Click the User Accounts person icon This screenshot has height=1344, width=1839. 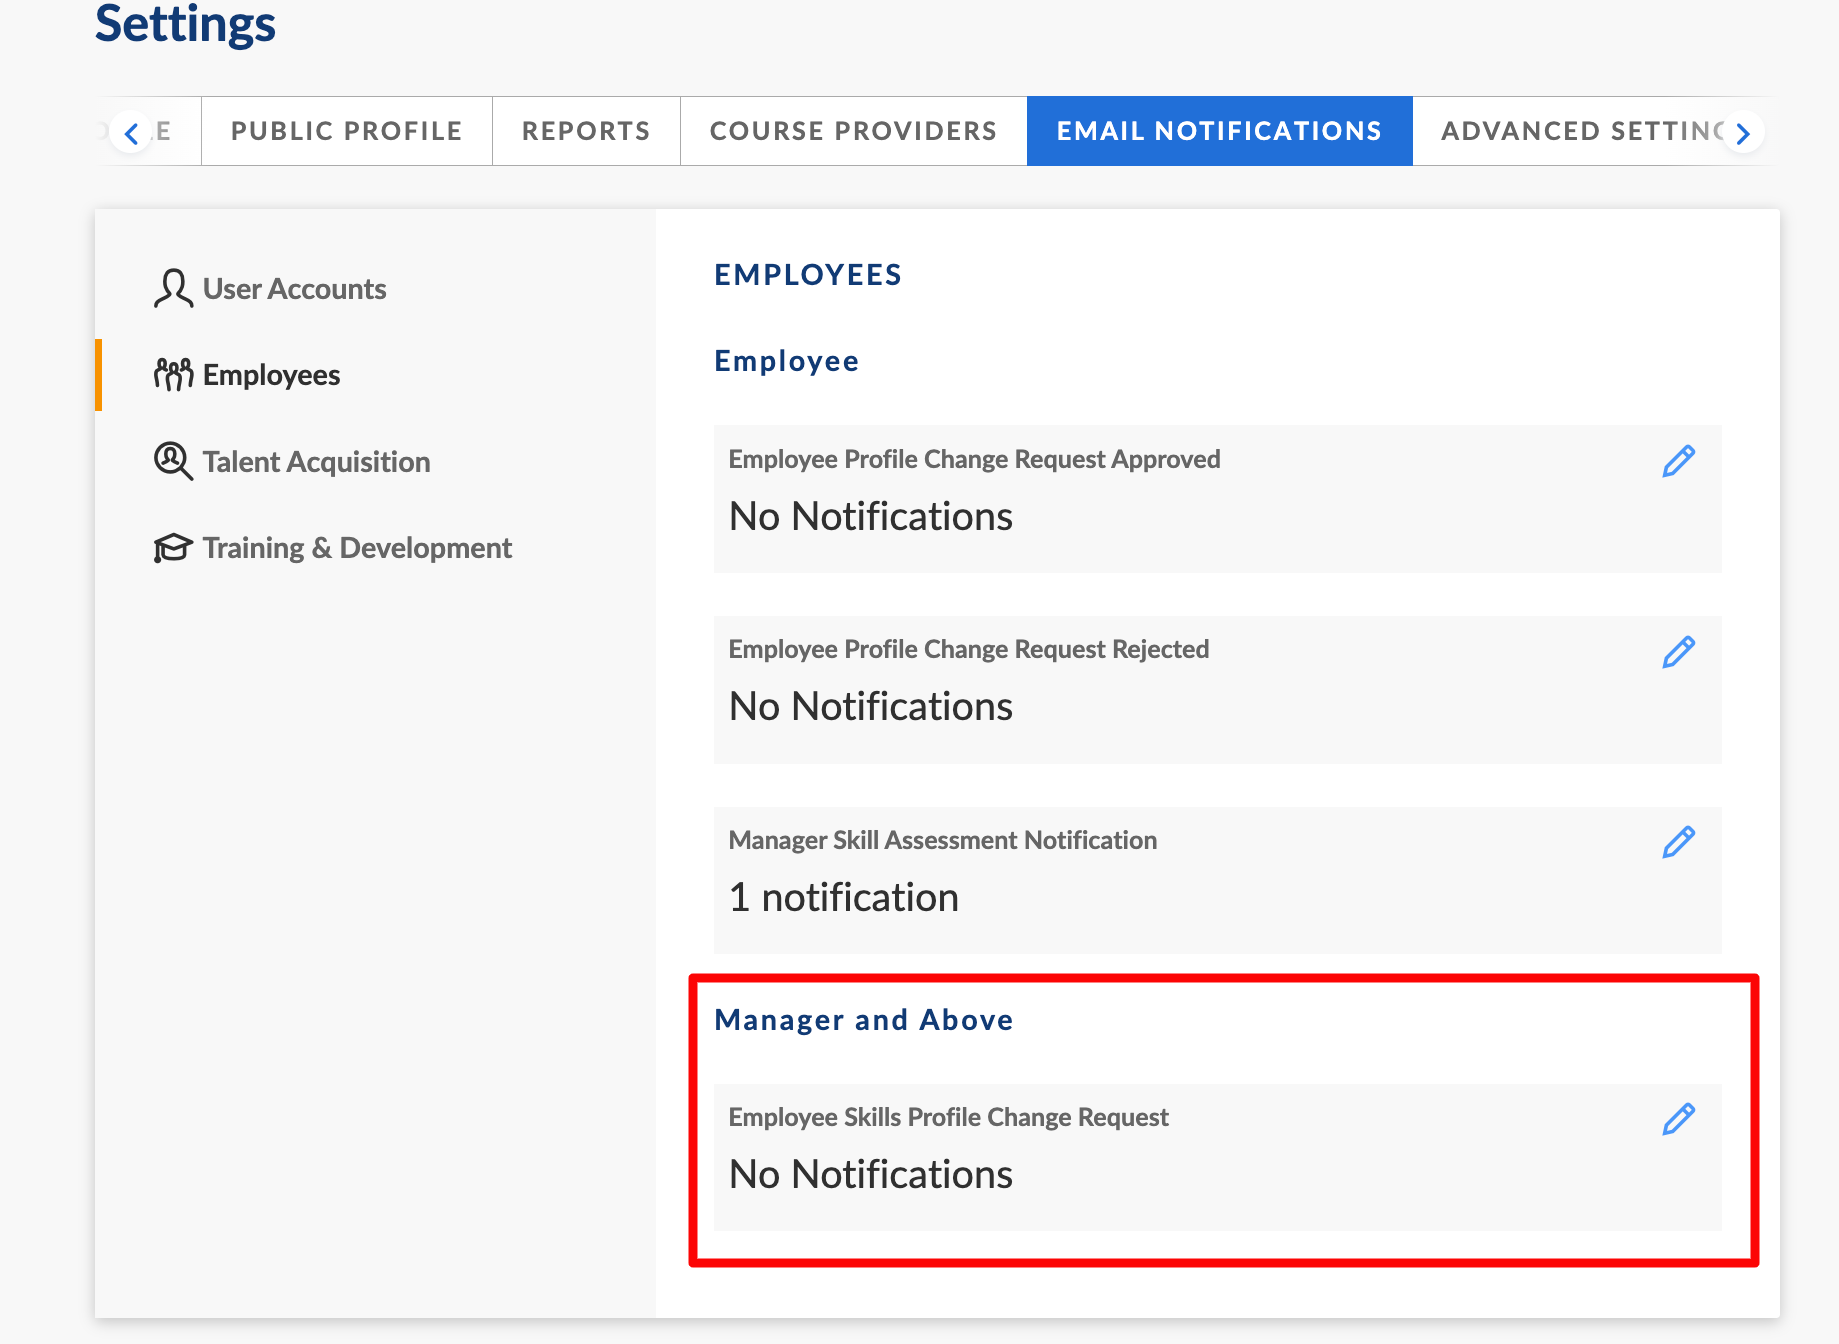point(173,289)
